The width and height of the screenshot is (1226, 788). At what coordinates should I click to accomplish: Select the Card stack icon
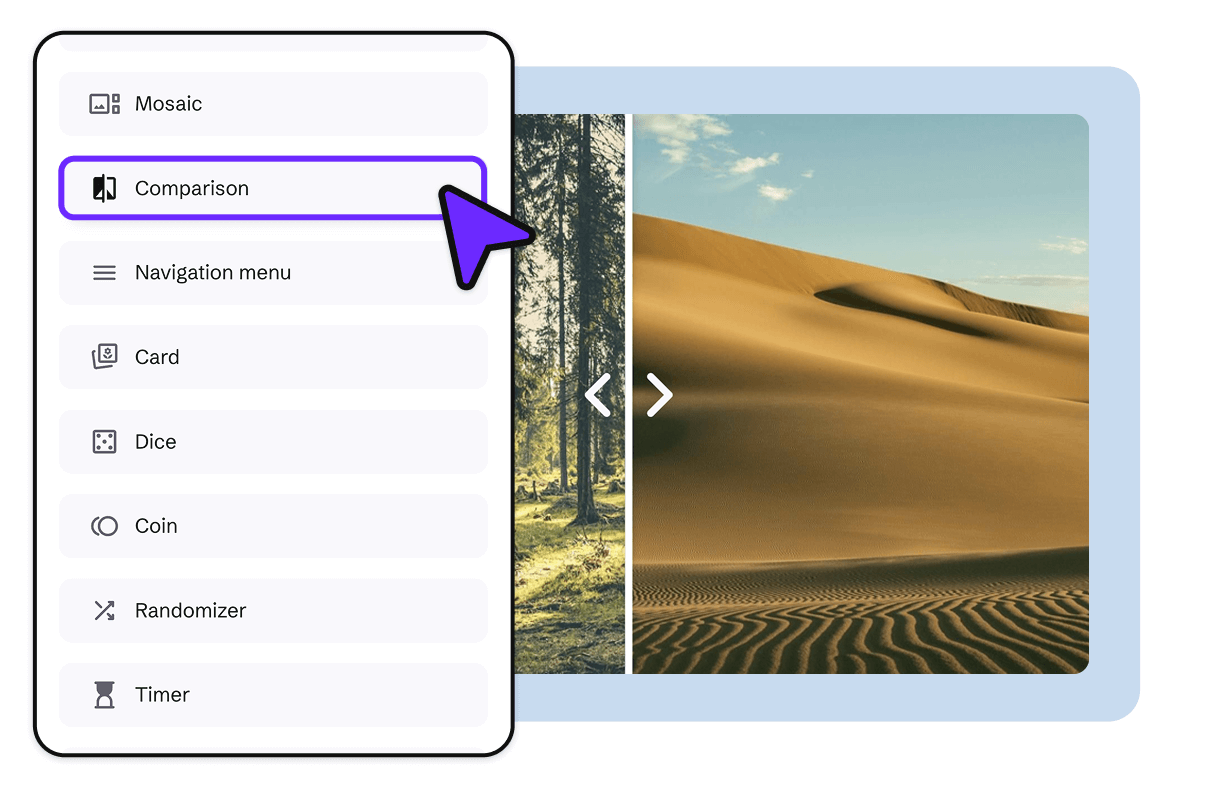104,357
